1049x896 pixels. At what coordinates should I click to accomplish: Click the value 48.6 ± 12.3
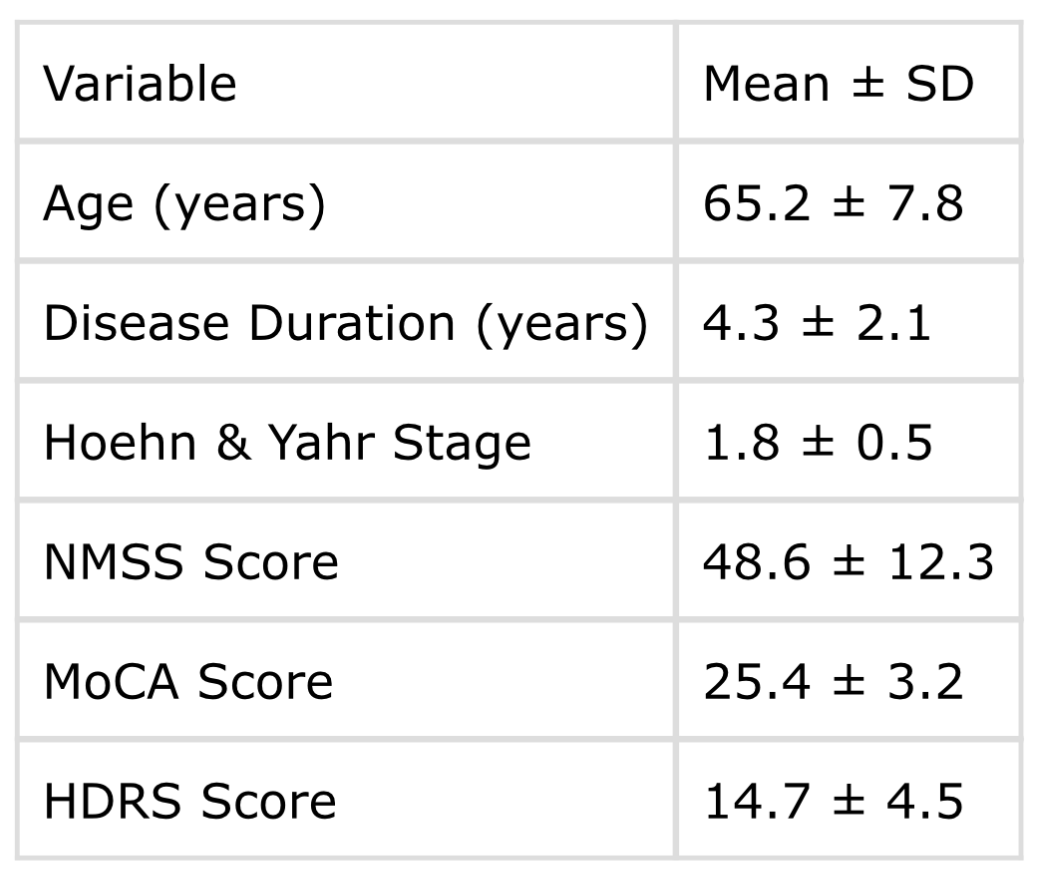pos(849,563)
